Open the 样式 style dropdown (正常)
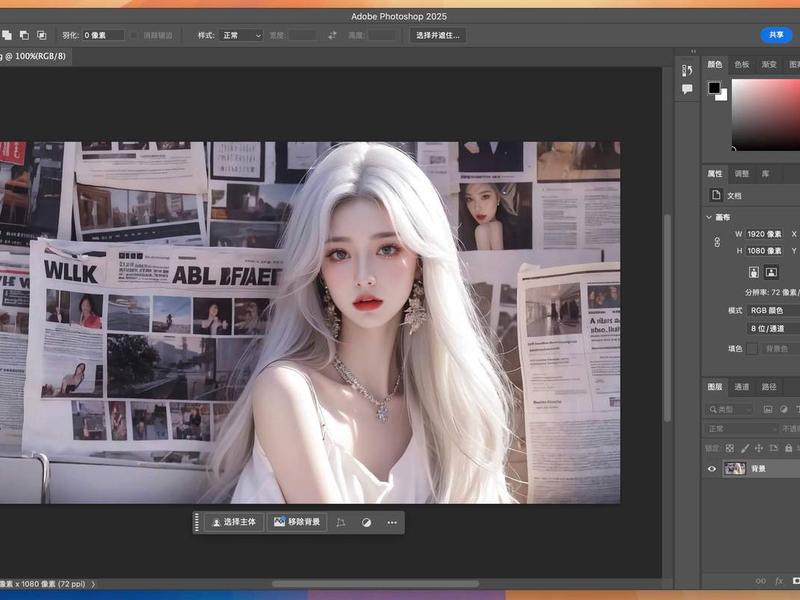Viewport: 800px width, 600px height. (x=241, y=35)
